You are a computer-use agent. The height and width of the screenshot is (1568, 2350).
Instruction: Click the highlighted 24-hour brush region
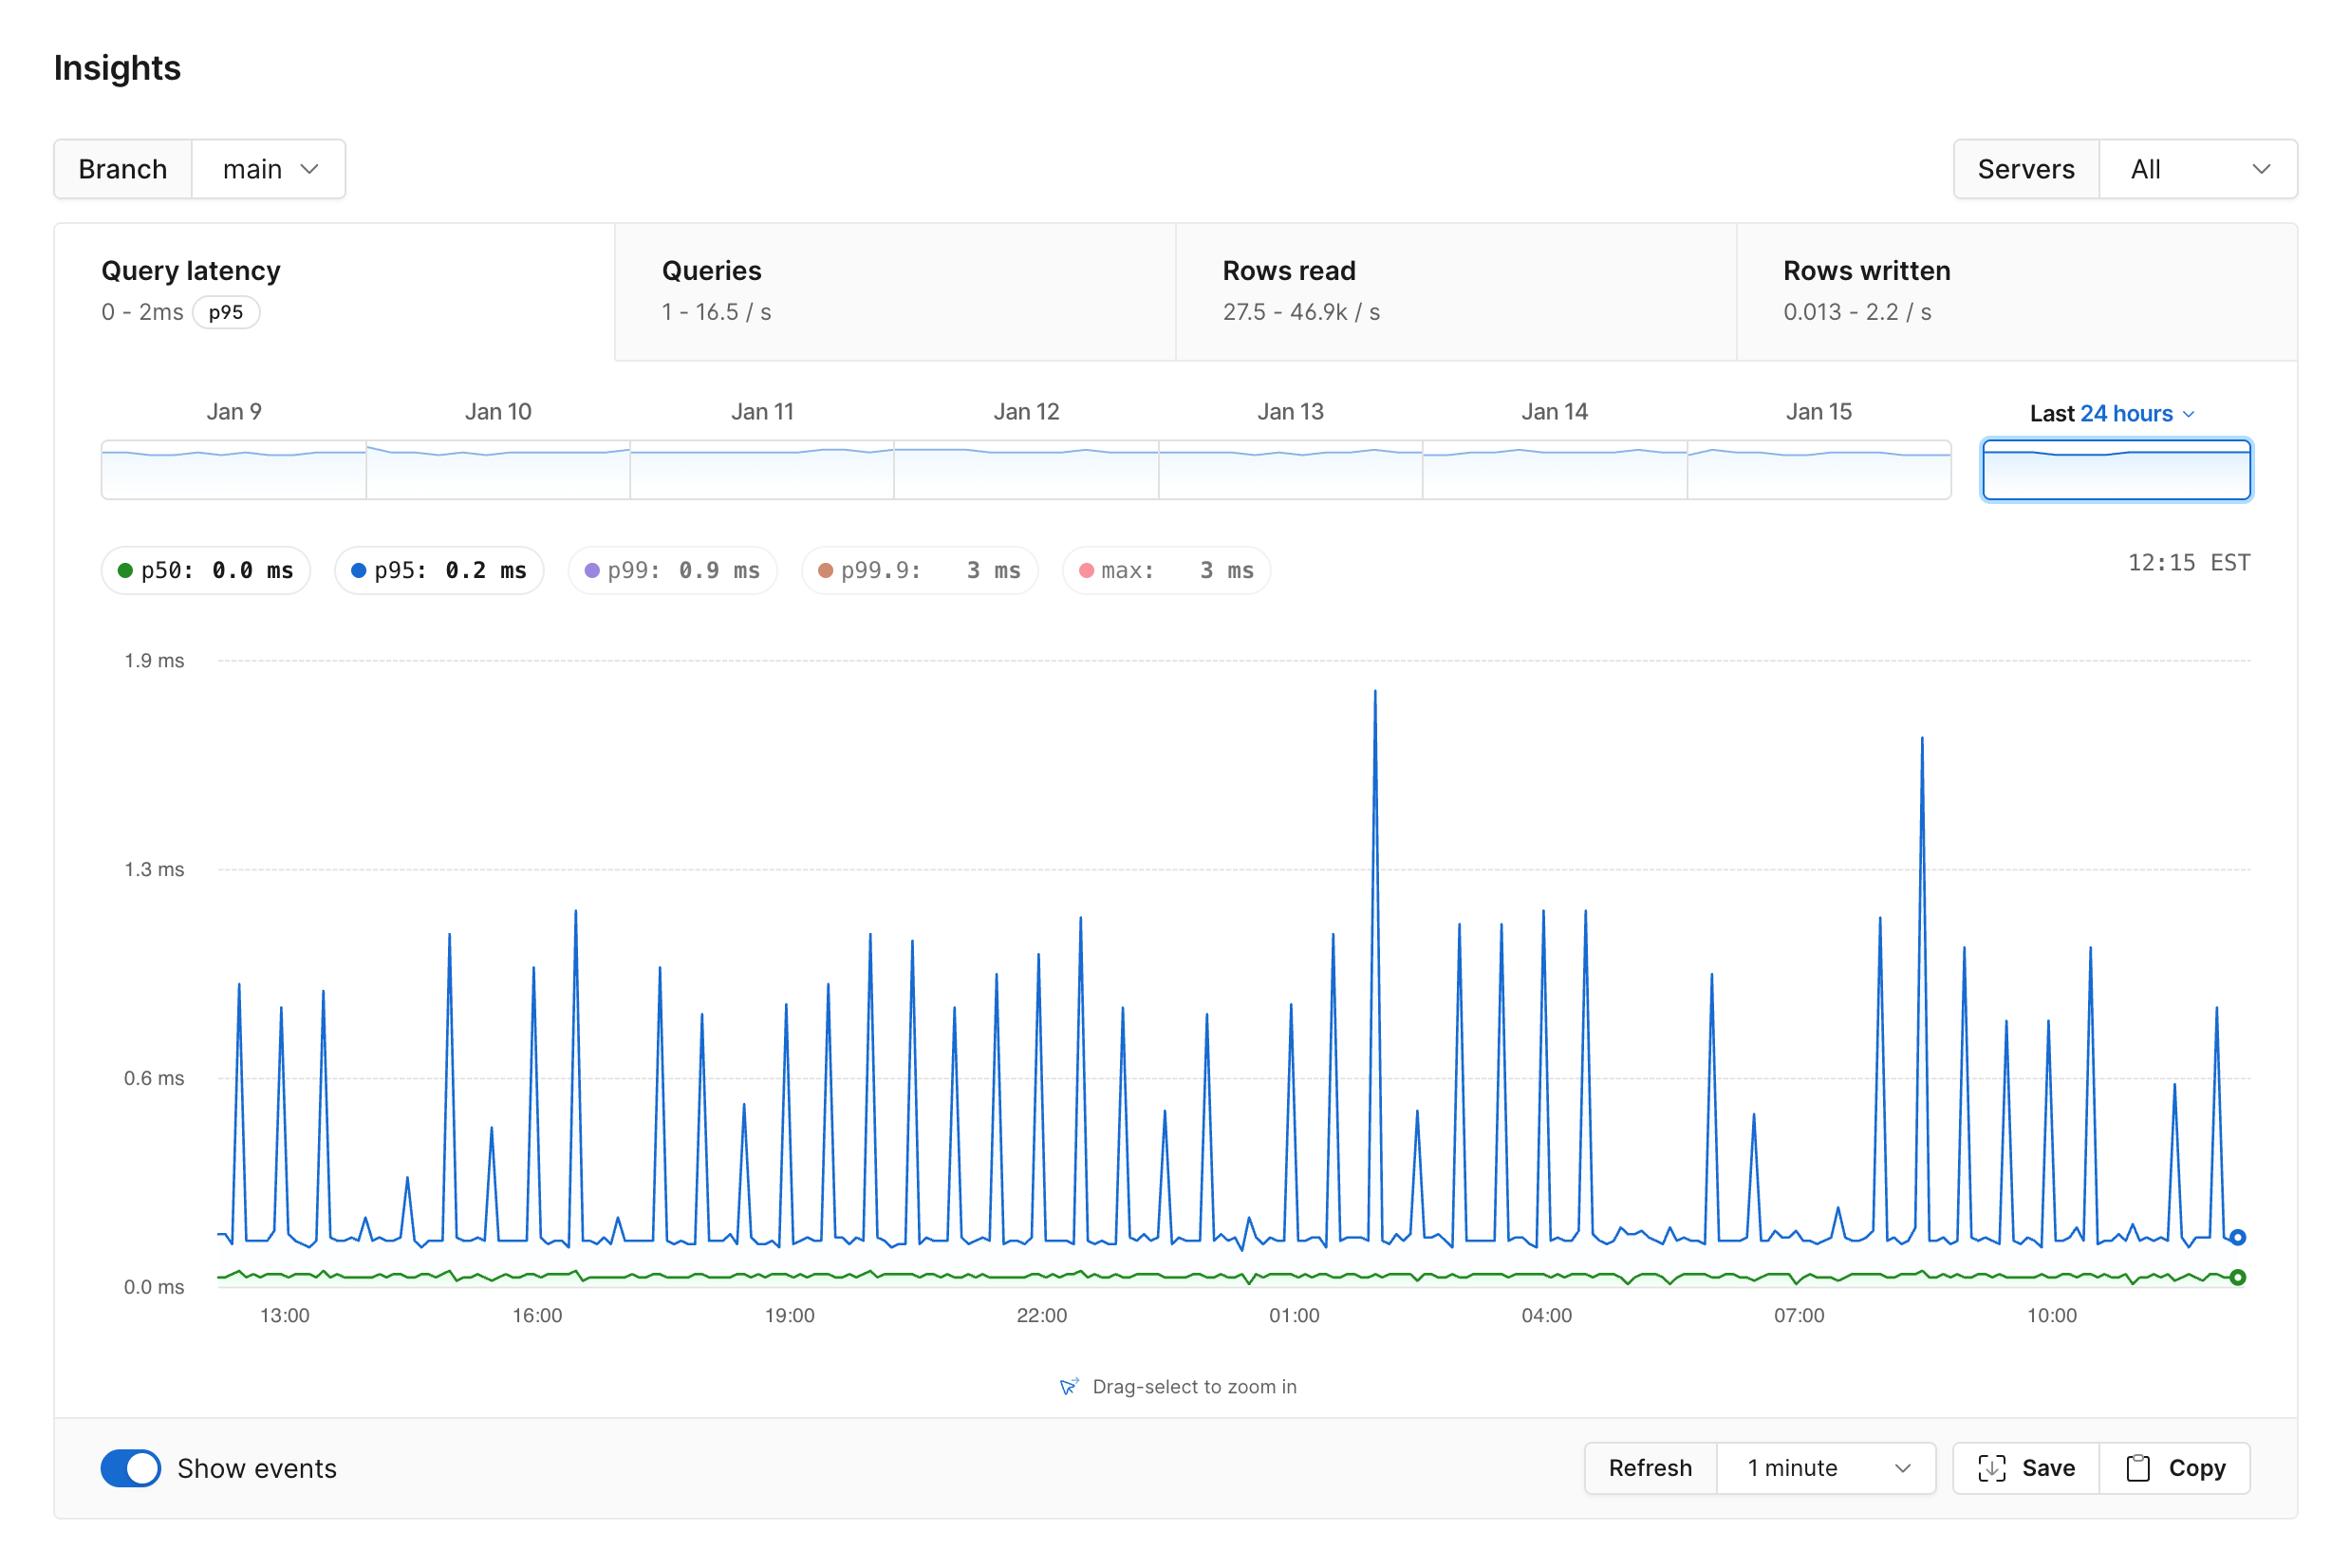tap(2115, 469)
